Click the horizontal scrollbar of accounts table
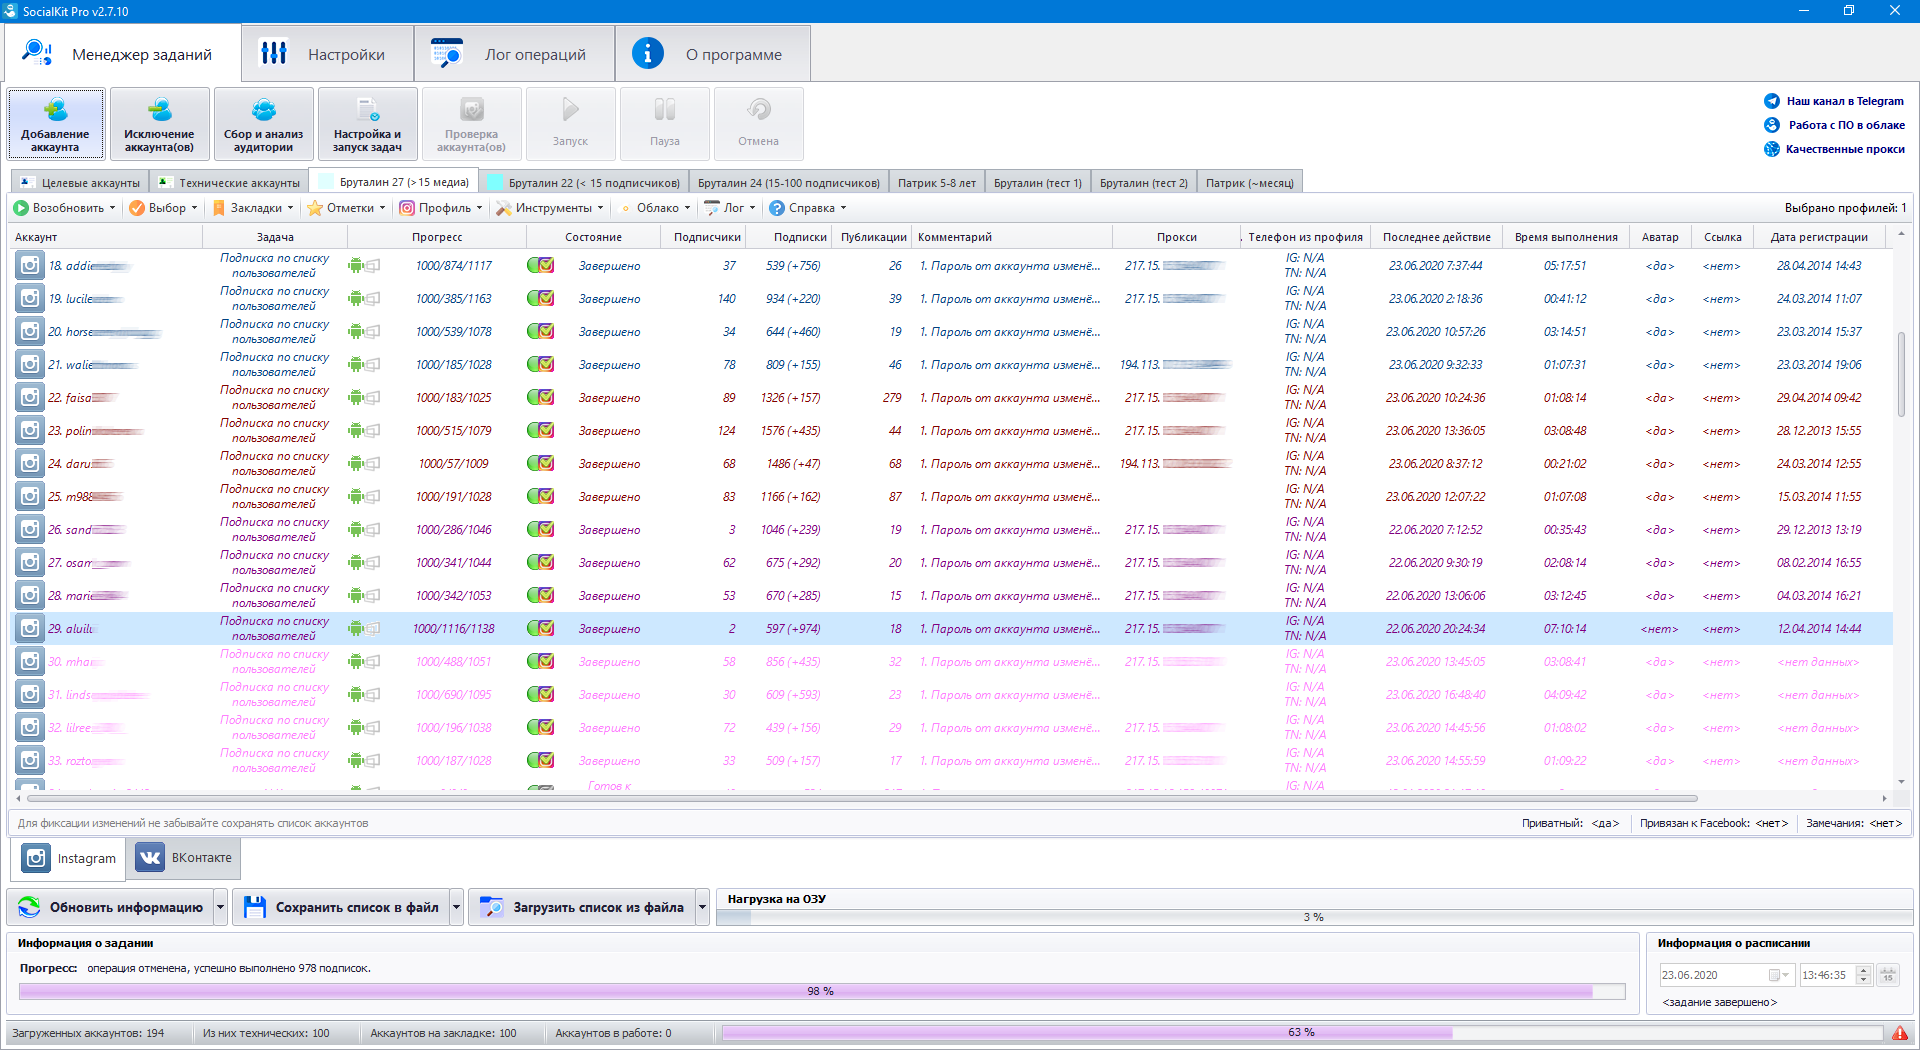1920x1050 pixels. pos(862,798)
